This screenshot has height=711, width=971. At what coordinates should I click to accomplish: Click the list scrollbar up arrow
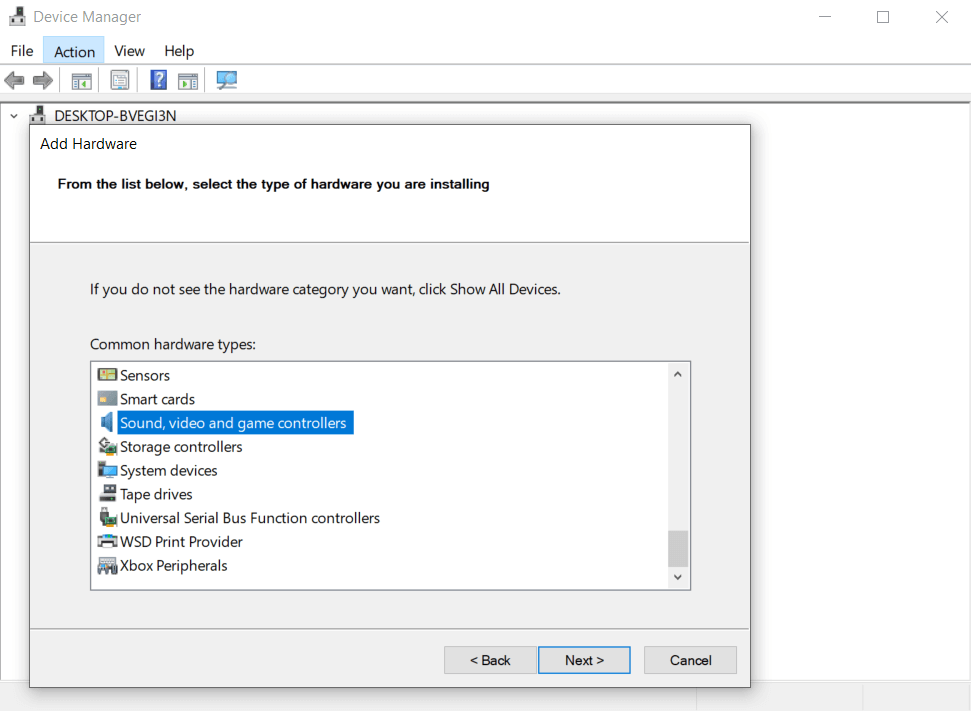click(x=677, y=374)
